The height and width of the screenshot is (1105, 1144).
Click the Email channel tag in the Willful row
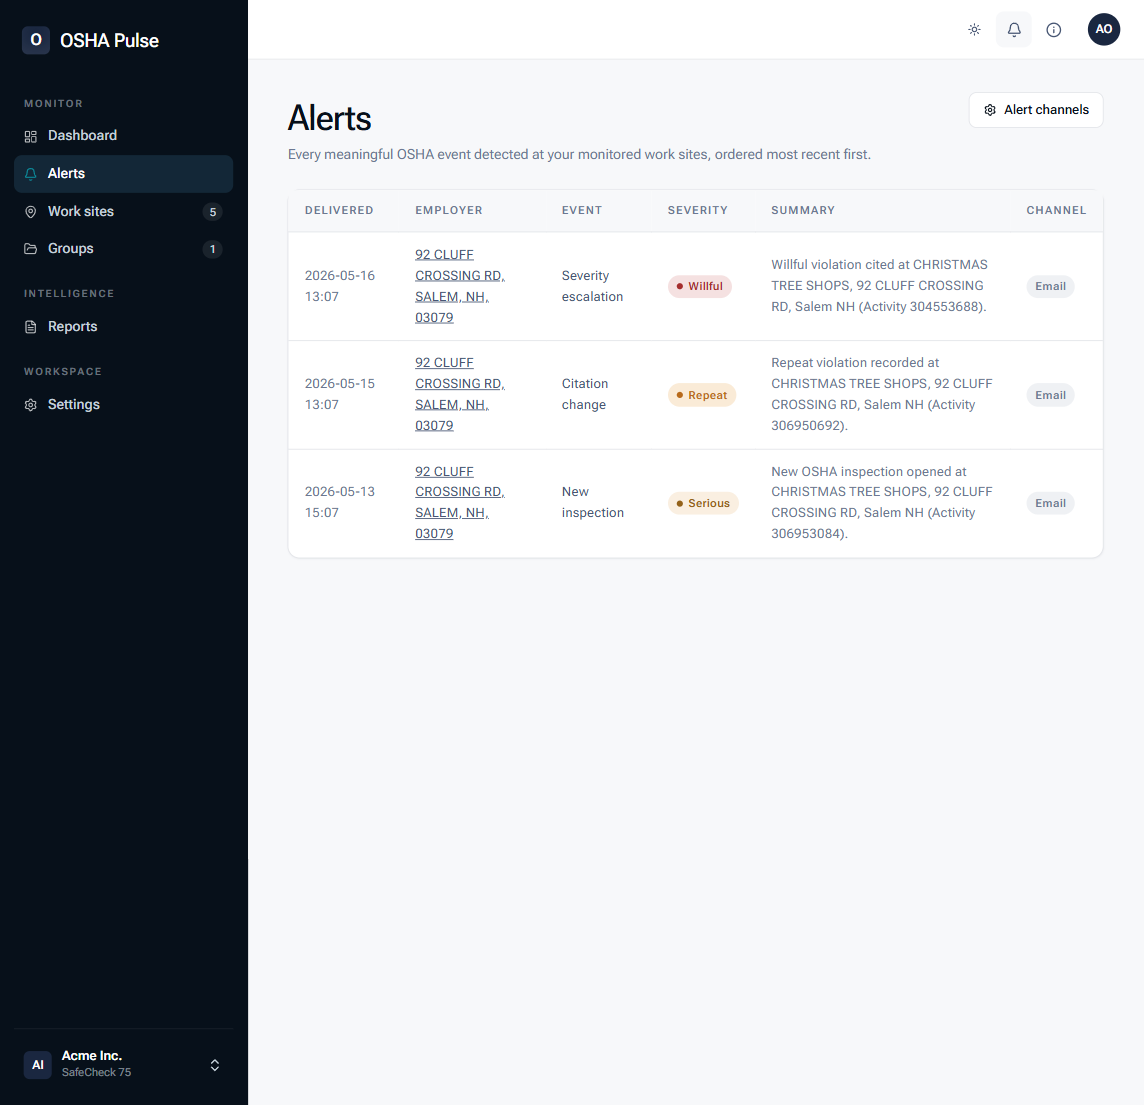tap(1050, 287)
